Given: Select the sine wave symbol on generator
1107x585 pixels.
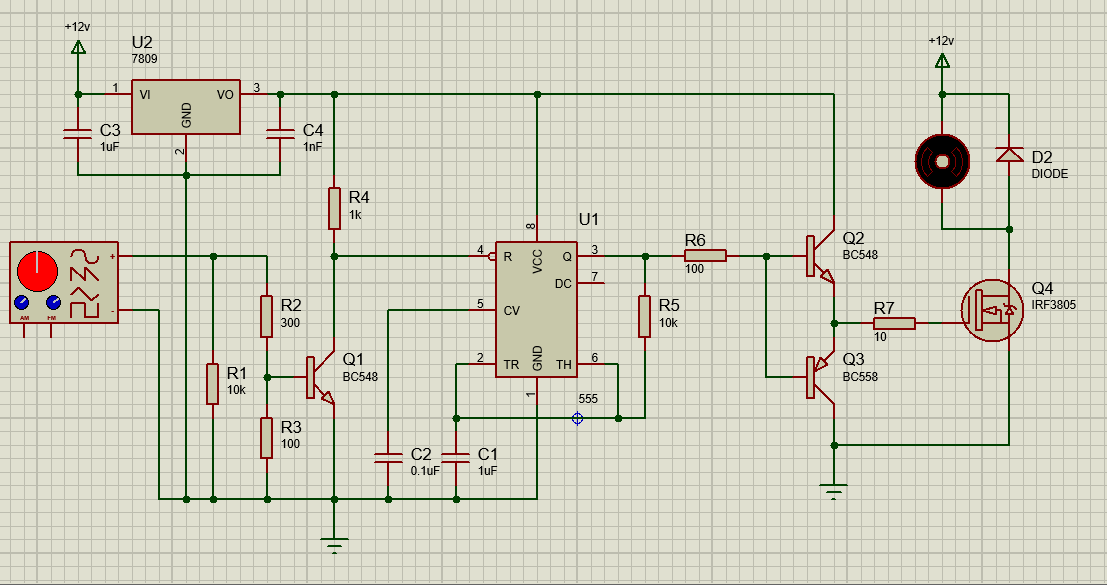Looking at the screenshot, I should coord(91,256).
